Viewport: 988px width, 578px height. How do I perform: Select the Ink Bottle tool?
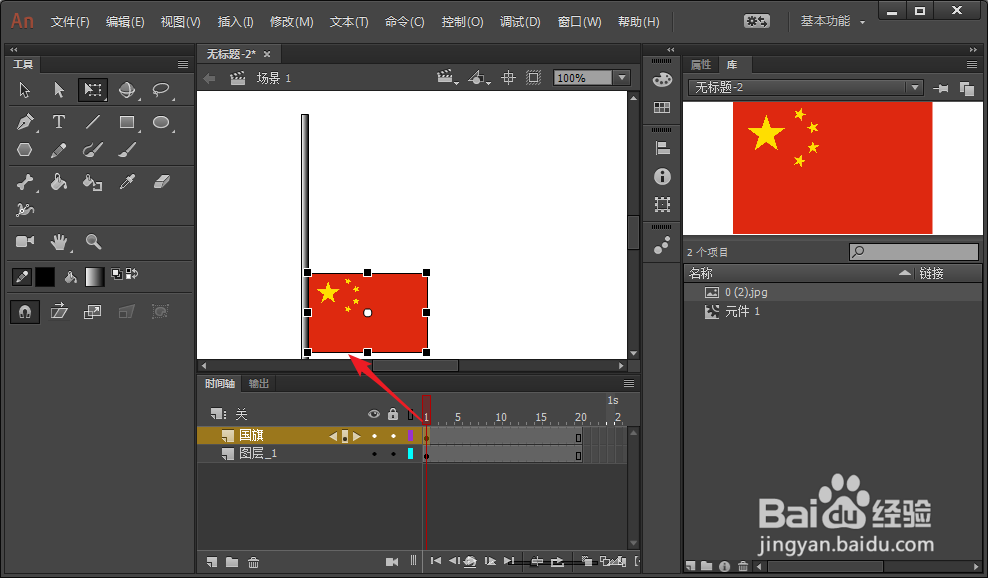93,182
